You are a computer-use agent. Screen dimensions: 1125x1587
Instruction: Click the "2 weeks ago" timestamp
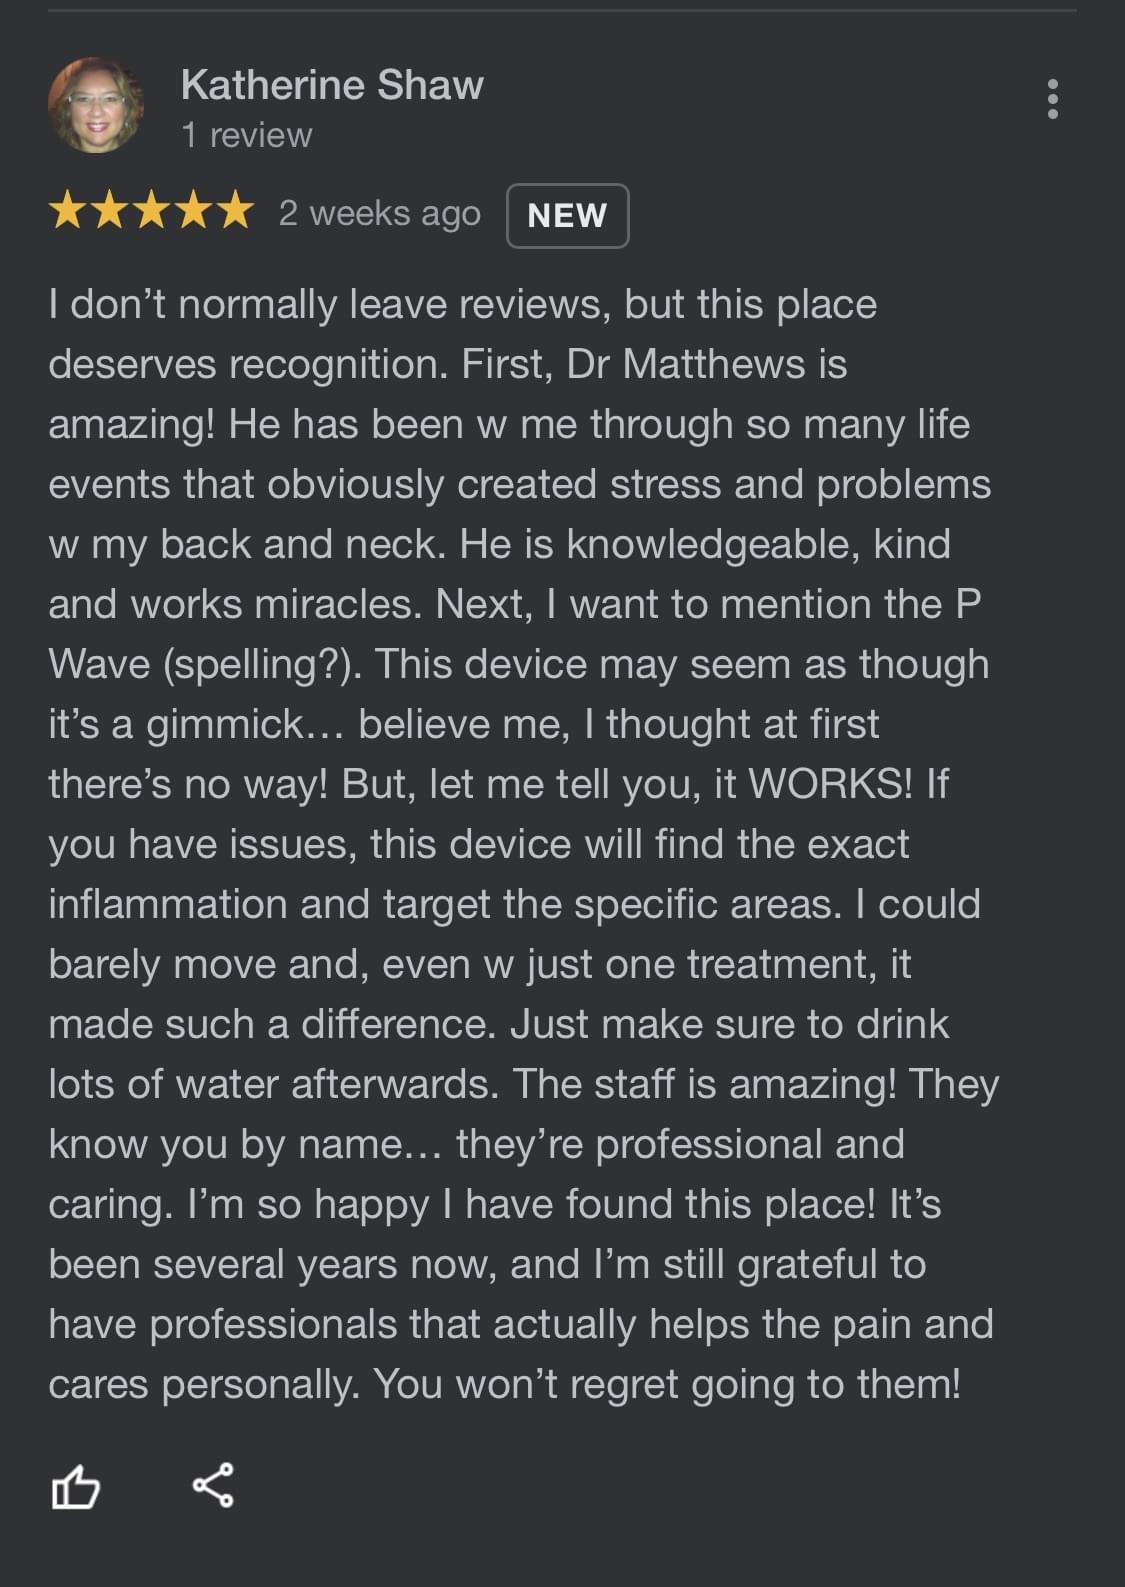[379, 214]
